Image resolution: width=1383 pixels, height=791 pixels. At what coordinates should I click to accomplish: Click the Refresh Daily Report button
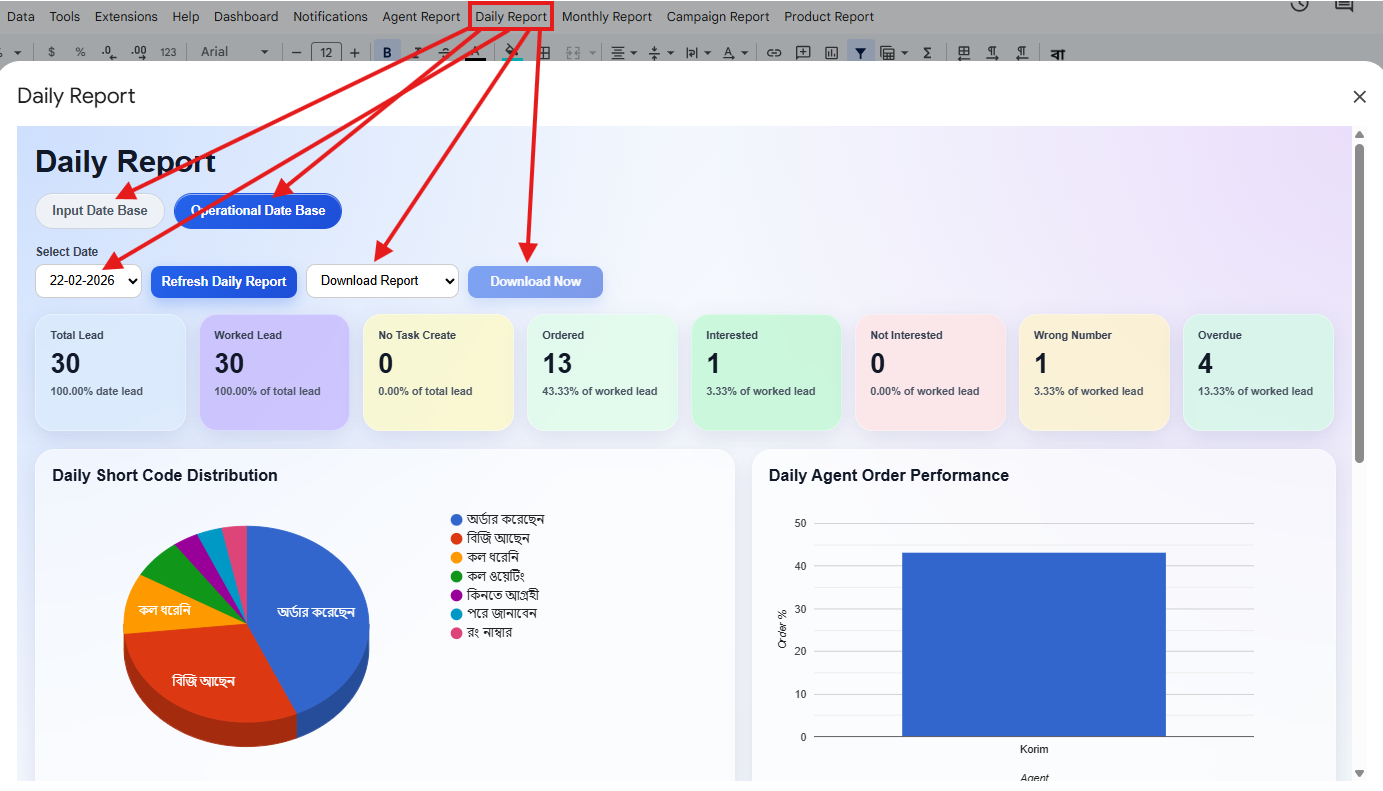pos(224,282)
